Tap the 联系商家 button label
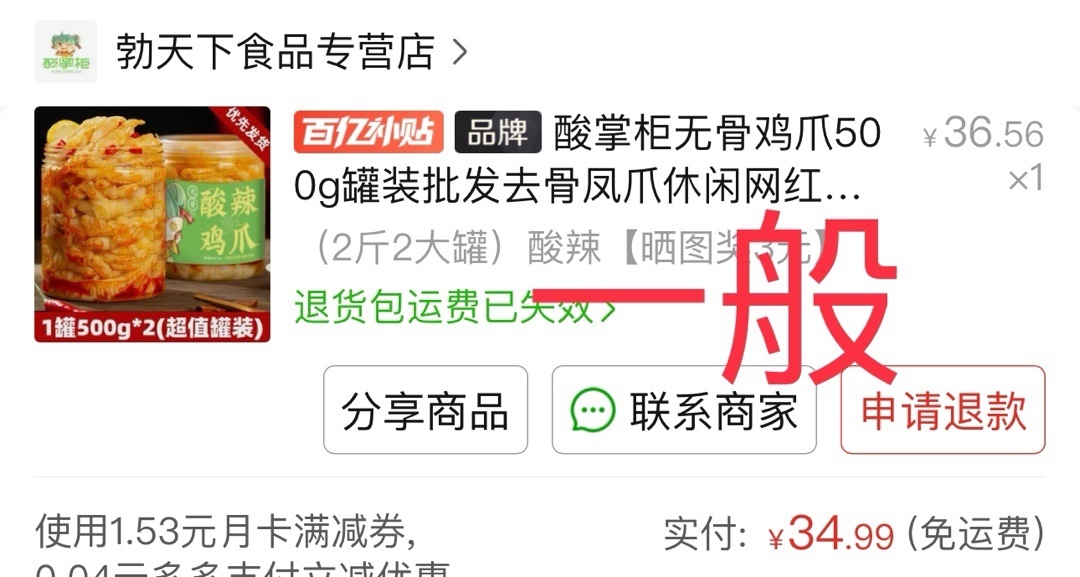1080x577 pixels. click(x=714, y=411)
